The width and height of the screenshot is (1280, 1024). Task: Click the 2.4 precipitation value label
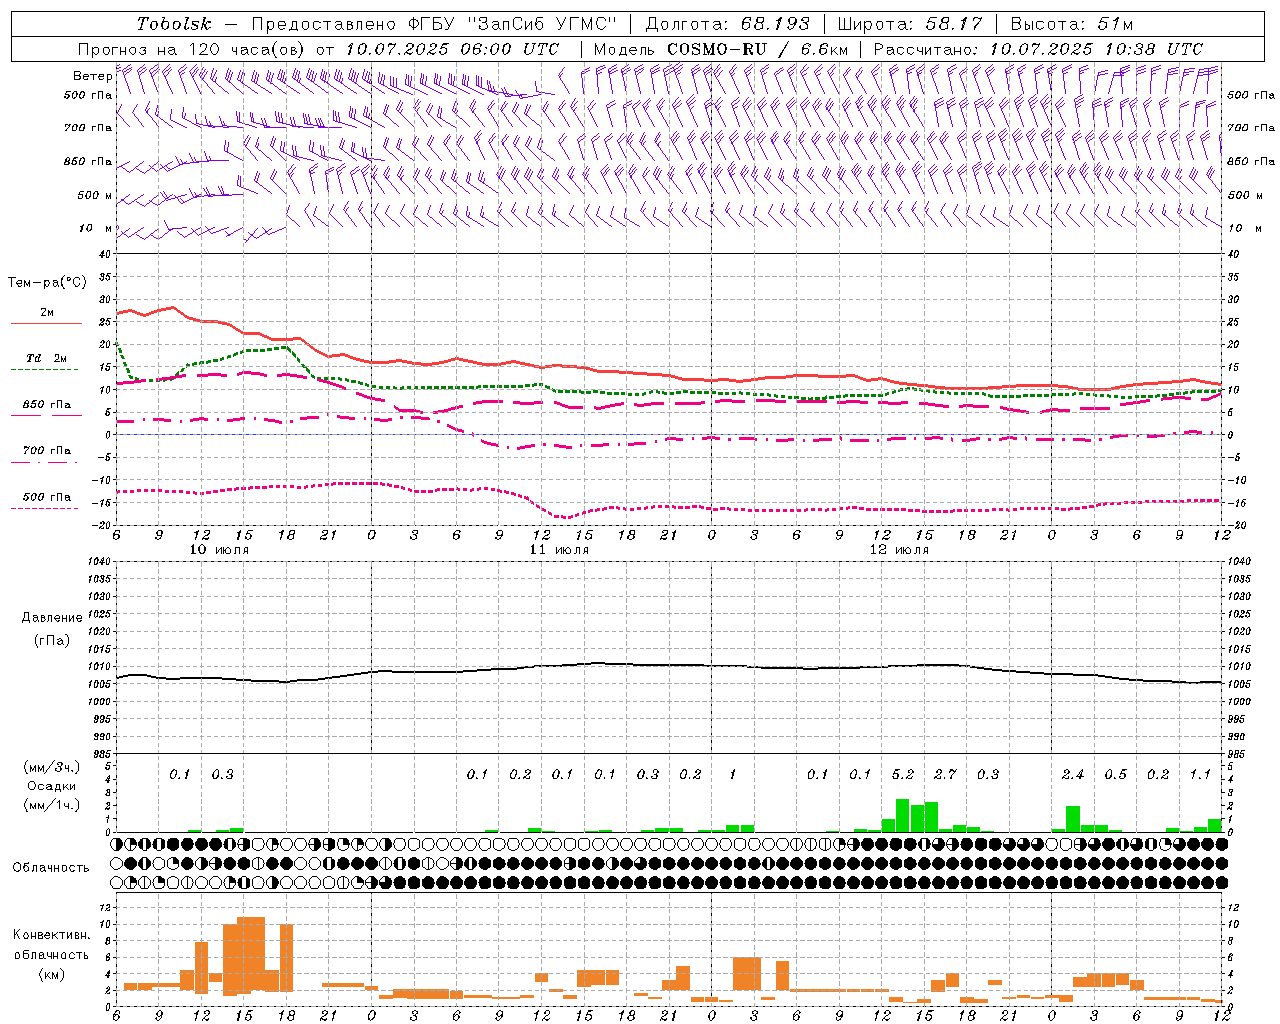(1073, 774)
